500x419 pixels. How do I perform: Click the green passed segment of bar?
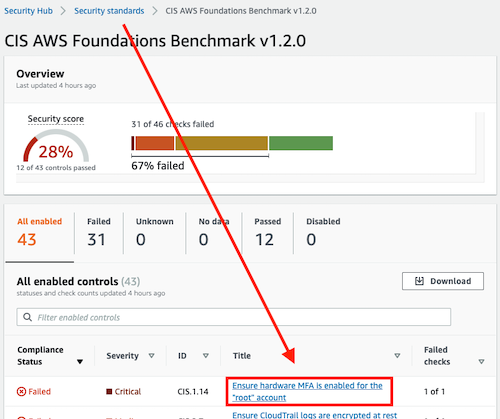pyautogui.click(x=301, y=143)
